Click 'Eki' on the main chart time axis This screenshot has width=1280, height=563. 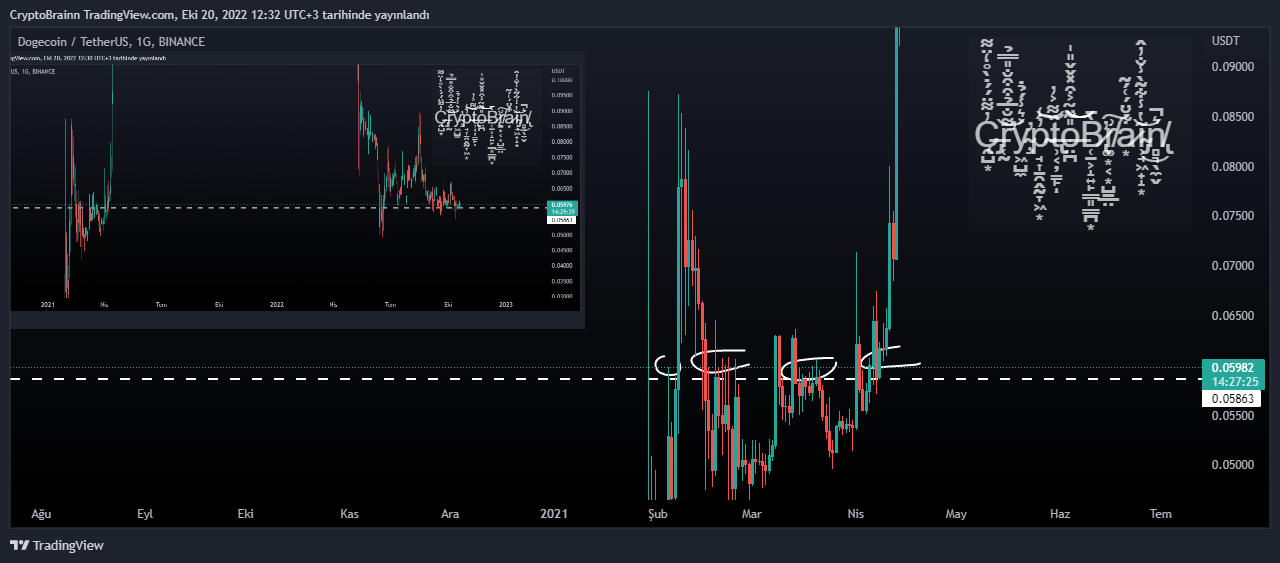(246, 514)
